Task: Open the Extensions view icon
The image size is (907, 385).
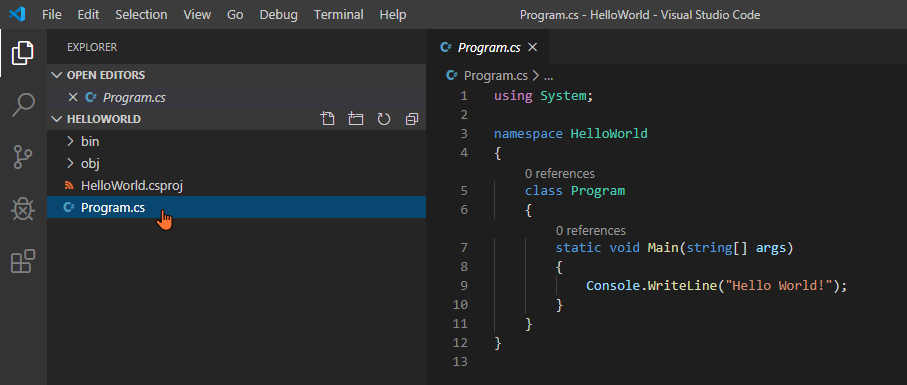Action: tap(23, 261)
